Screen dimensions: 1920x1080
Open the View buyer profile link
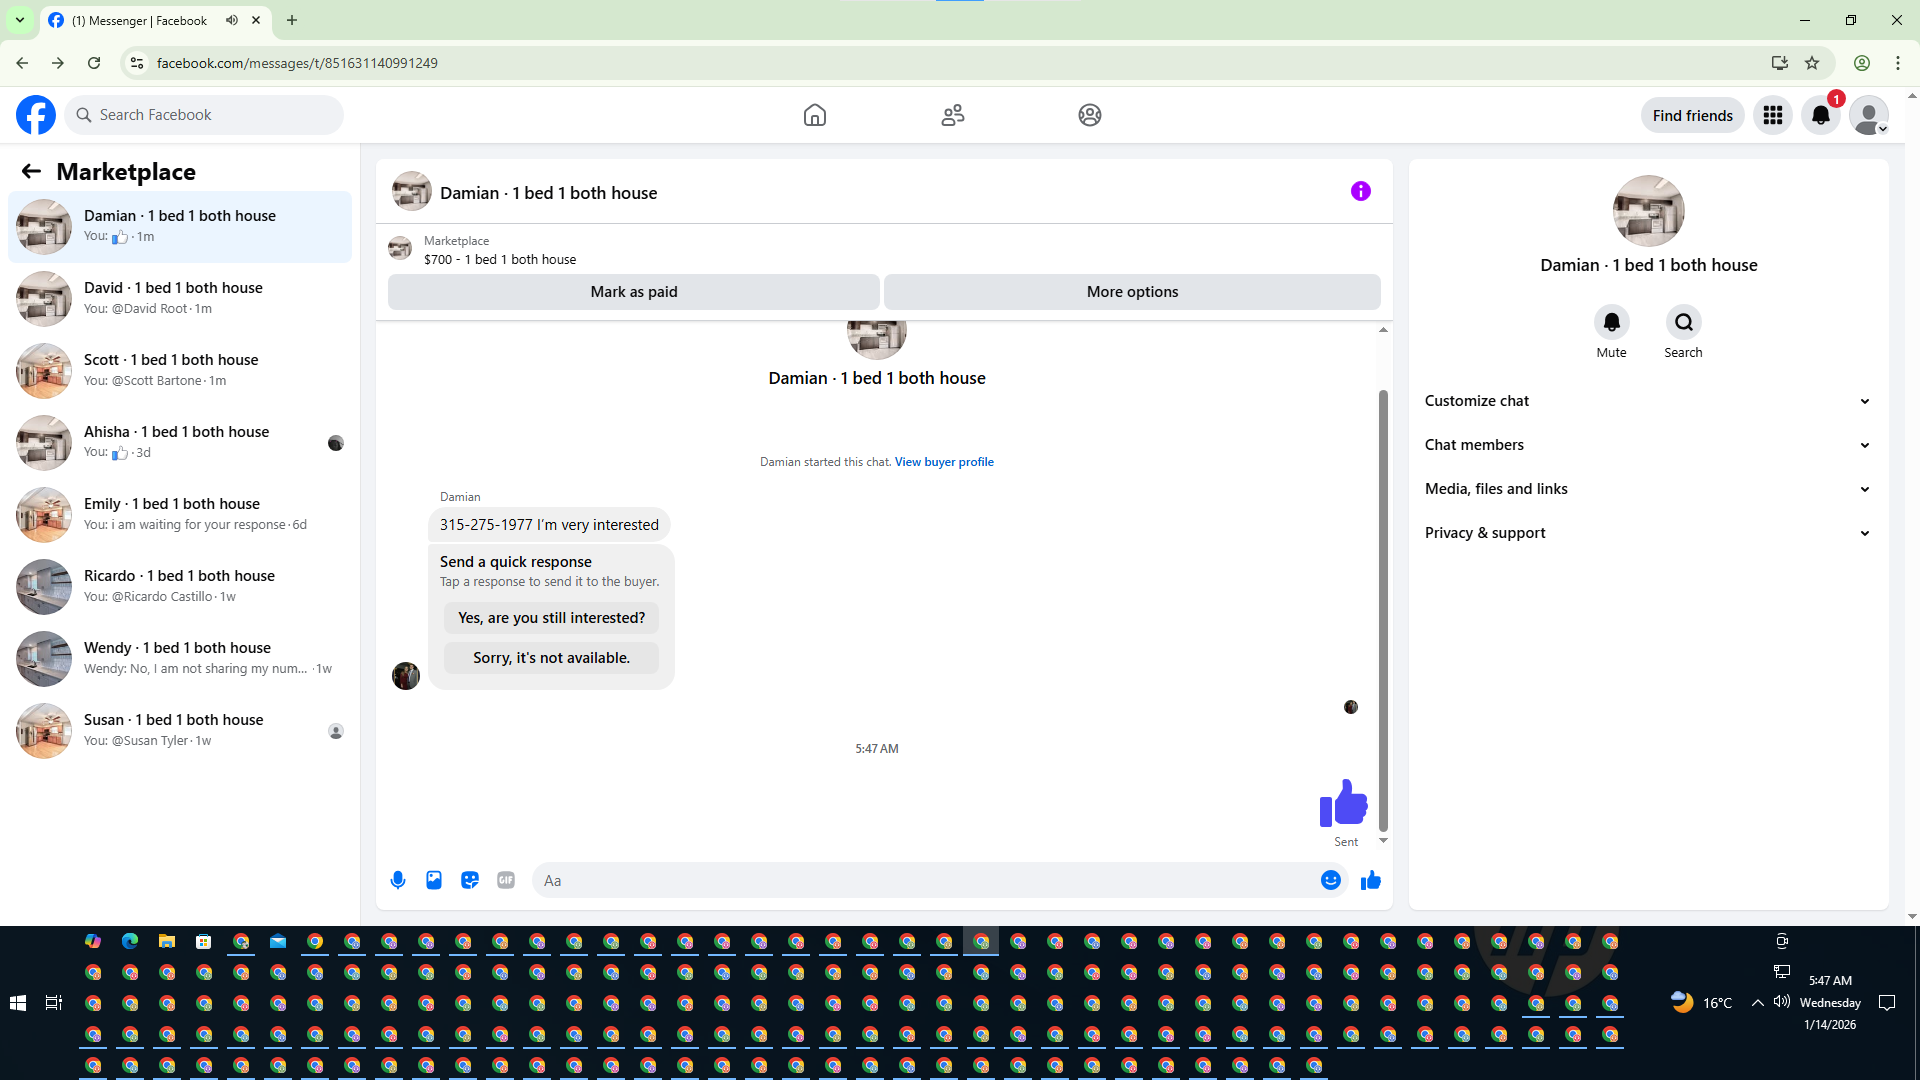click(x=943, y=462)
